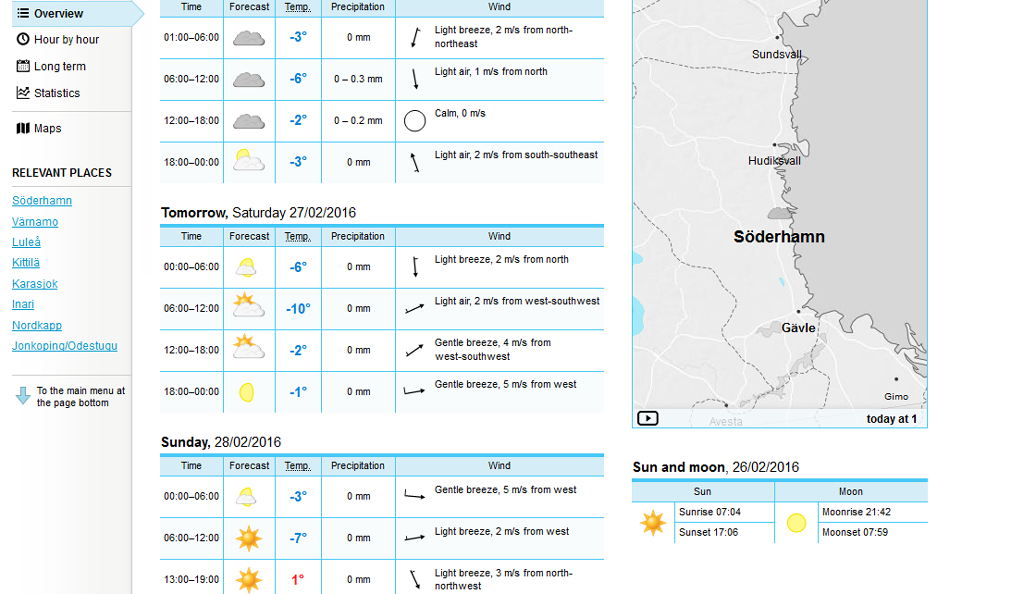
Task: Click the sun icon beside Sunrise 07:04
Action: pos(653,523)
